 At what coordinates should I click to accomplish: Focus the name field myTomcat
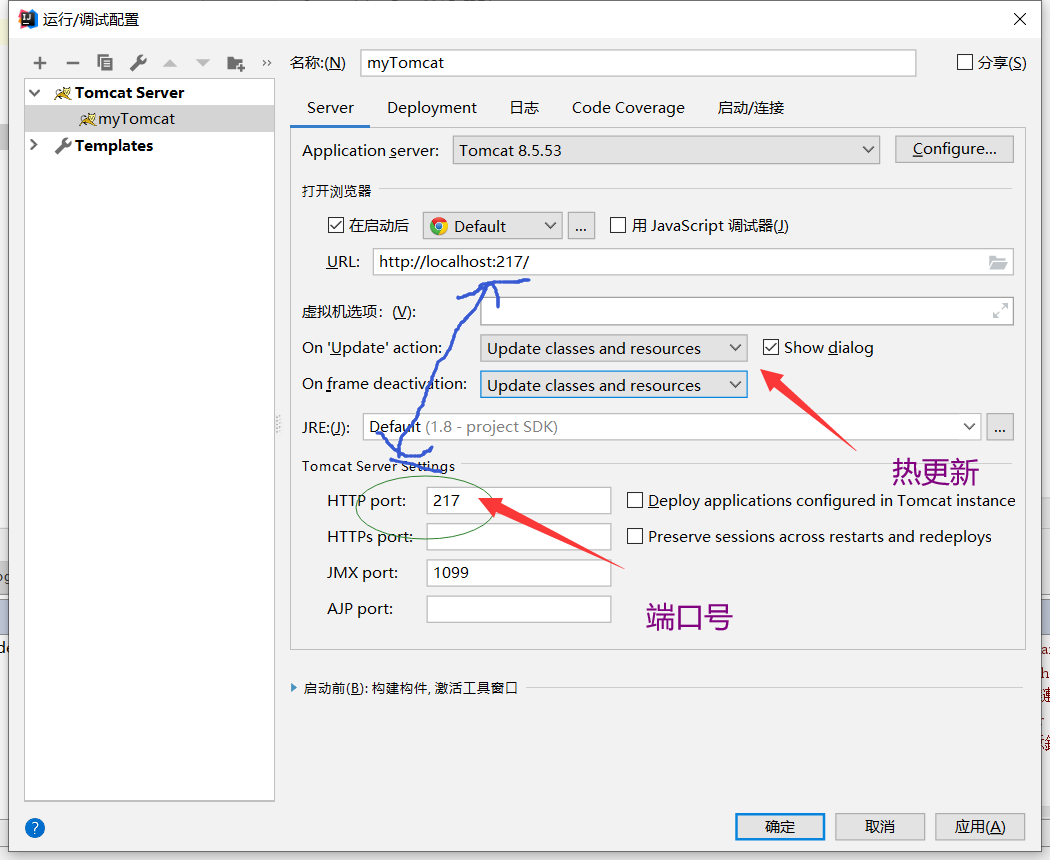coord(638,63)
